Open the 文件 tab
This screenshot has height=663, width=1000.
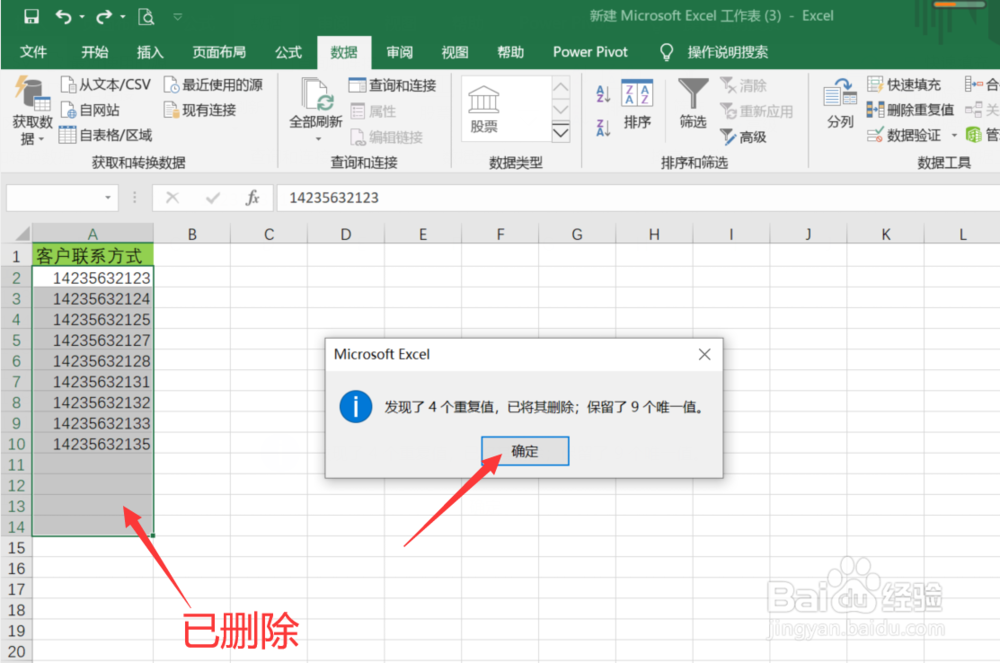33,52
